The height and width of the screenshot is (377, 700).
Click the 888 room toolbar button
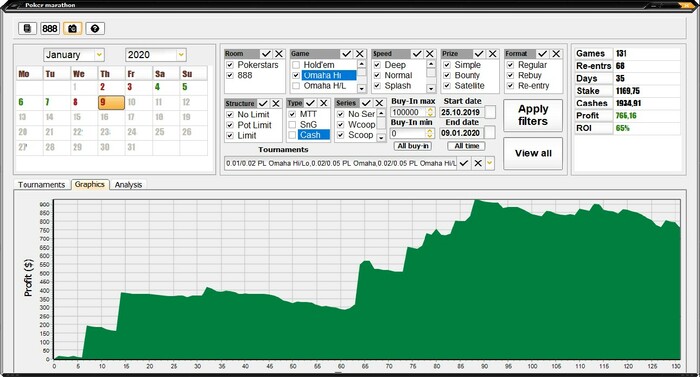click(50, 29)
